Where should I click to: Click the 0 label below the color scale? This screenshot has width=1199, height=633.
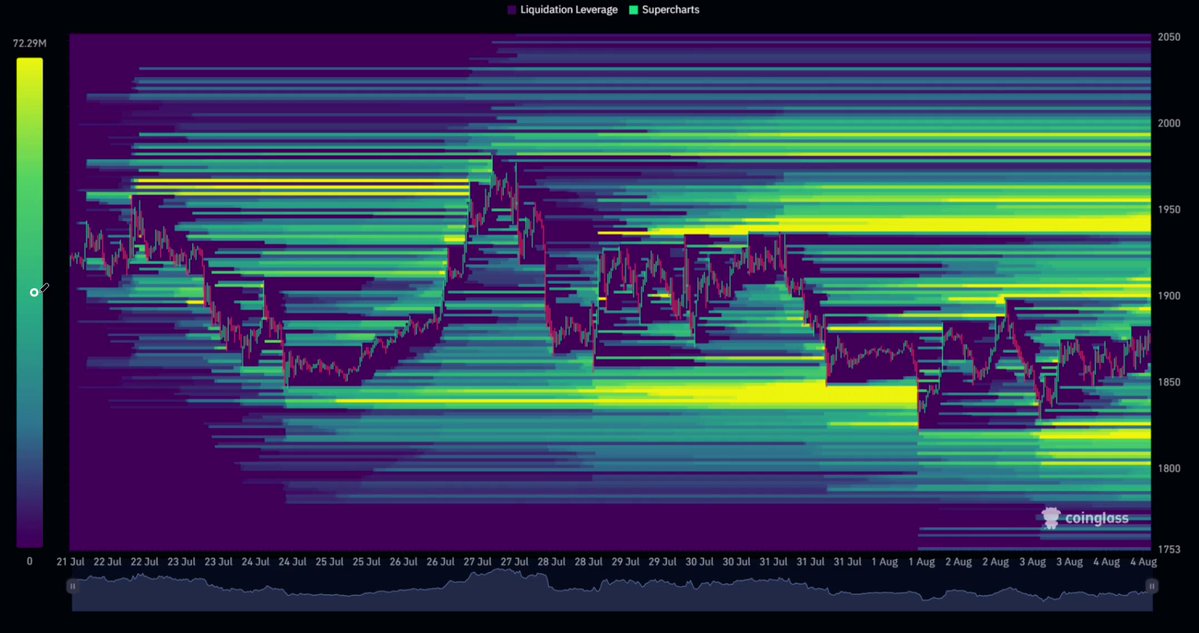click(x=30, y=561)
